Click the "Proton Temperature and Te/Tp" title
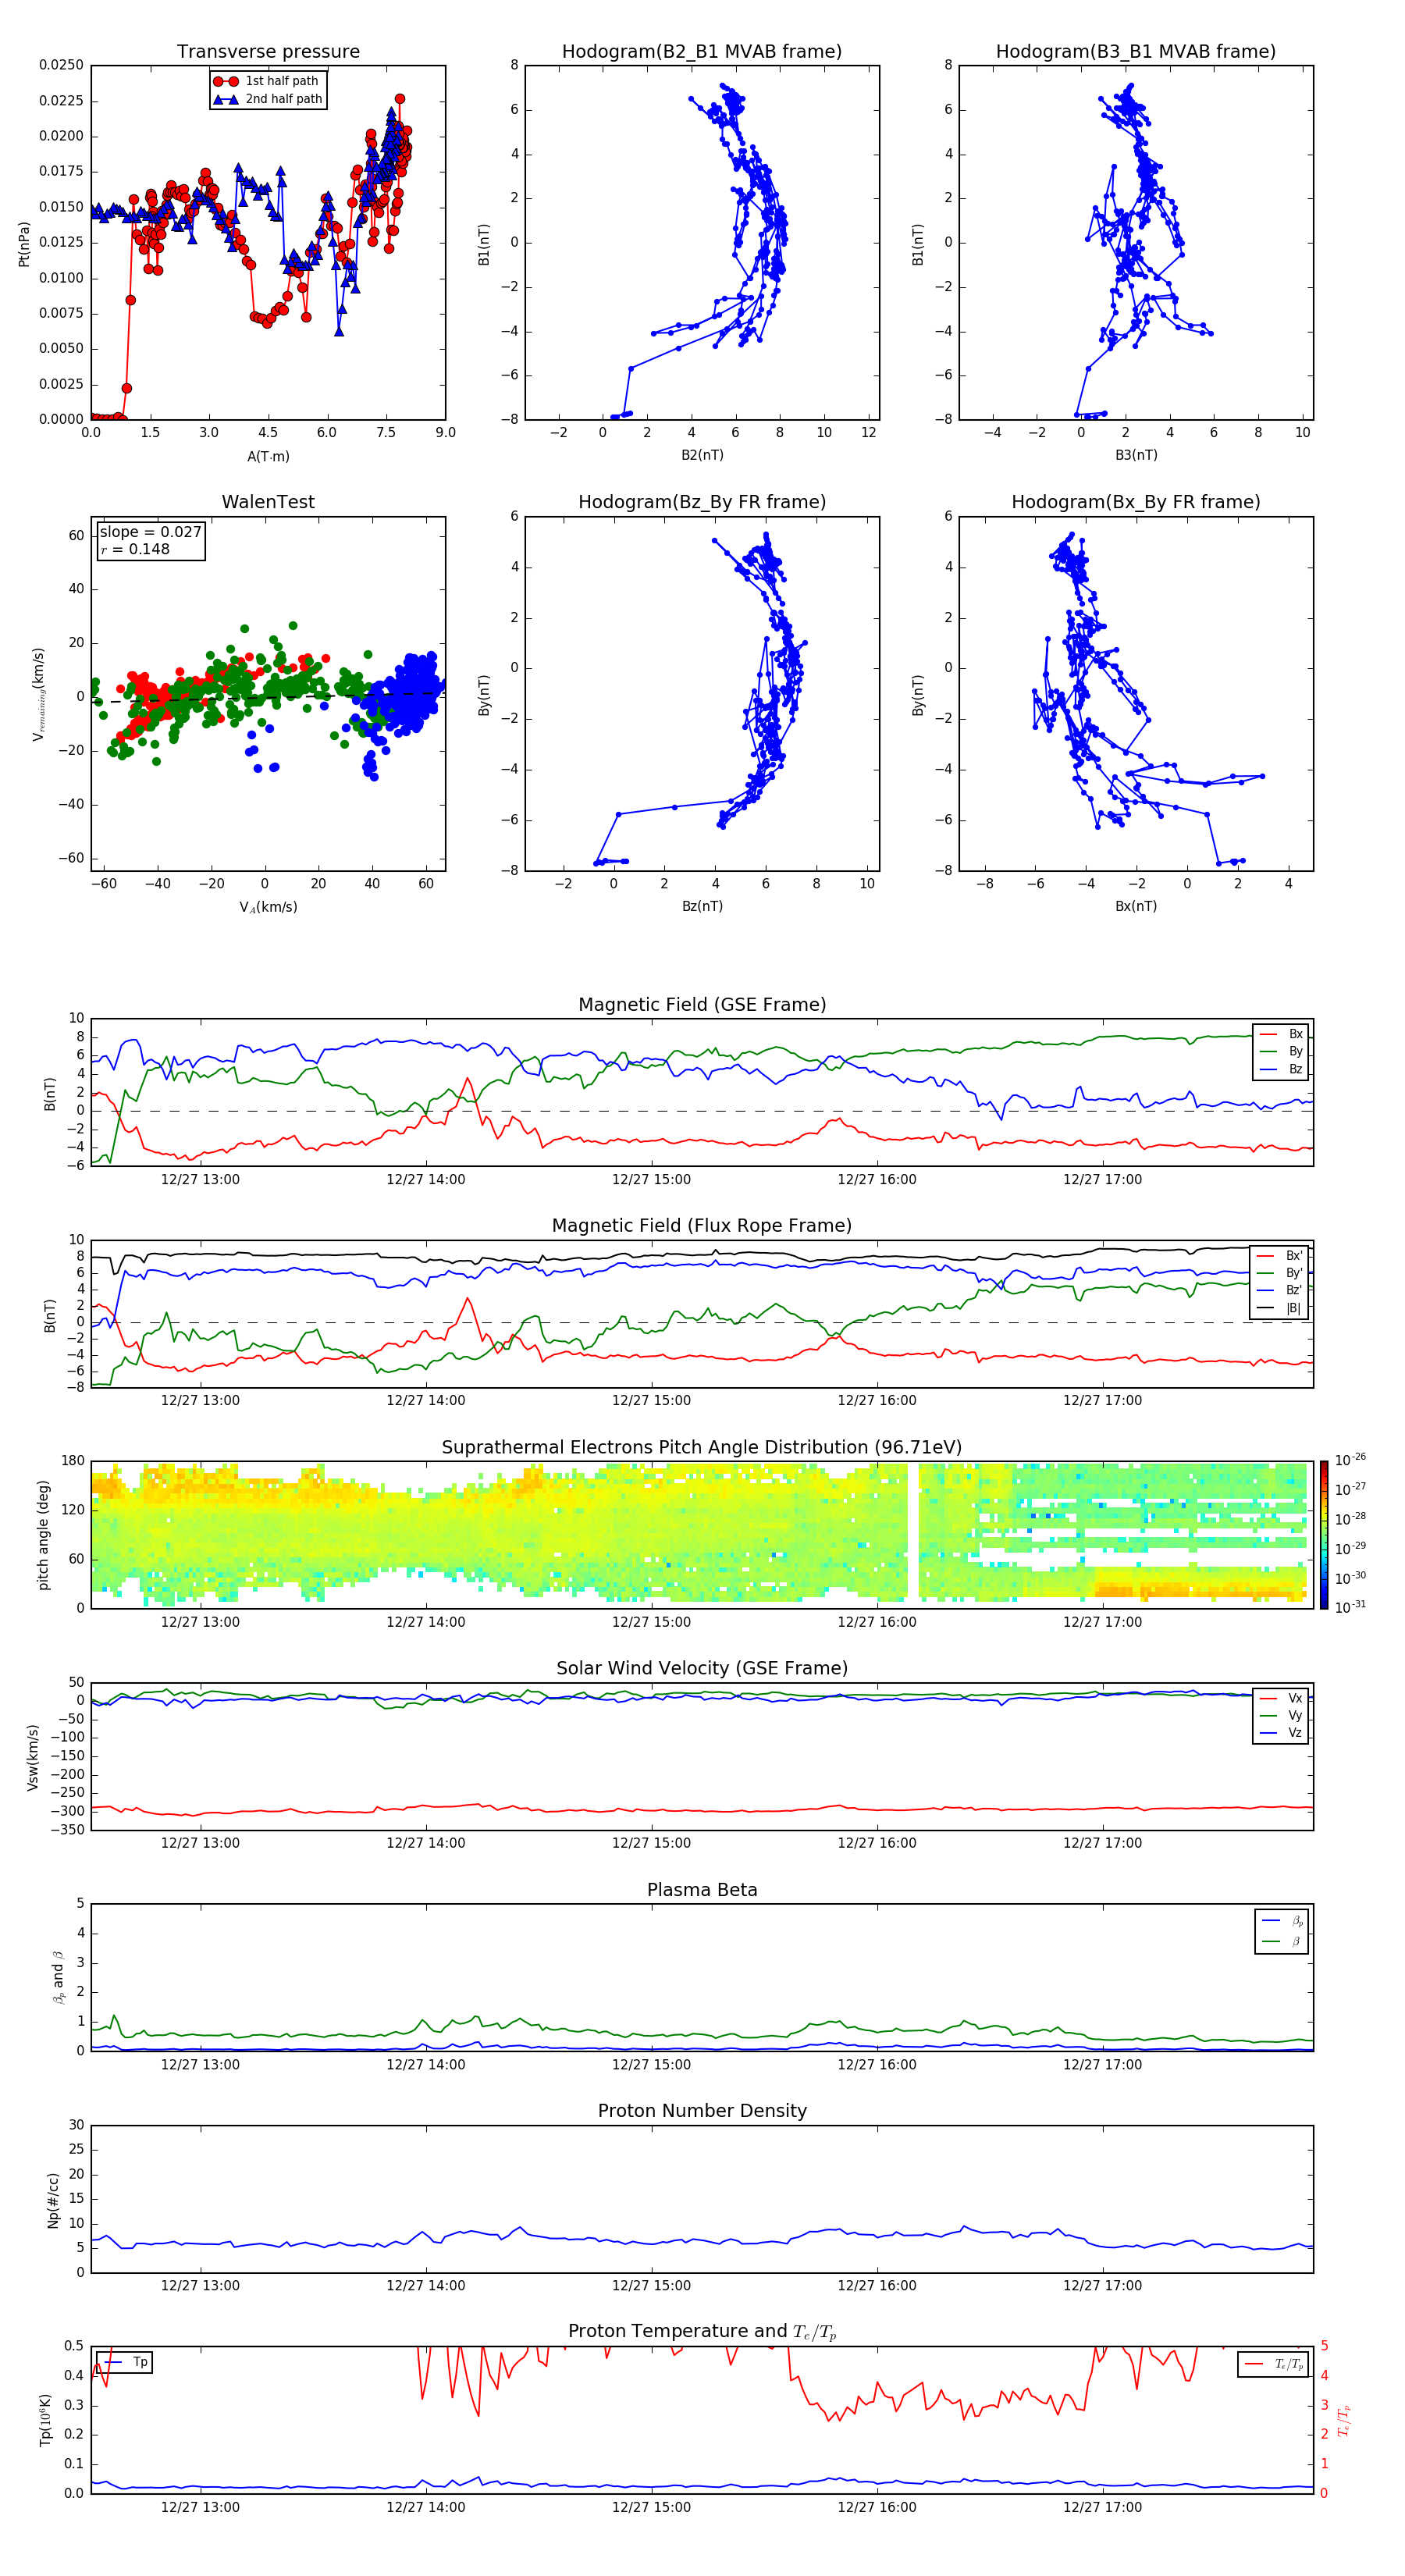This screenshot has width=1405, height=2576. tap(702, 2333)
